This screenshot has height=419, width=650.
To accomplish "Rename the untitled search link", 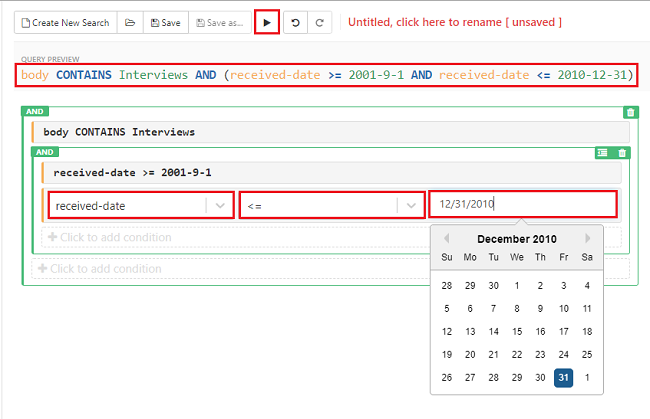I will 455,22.
